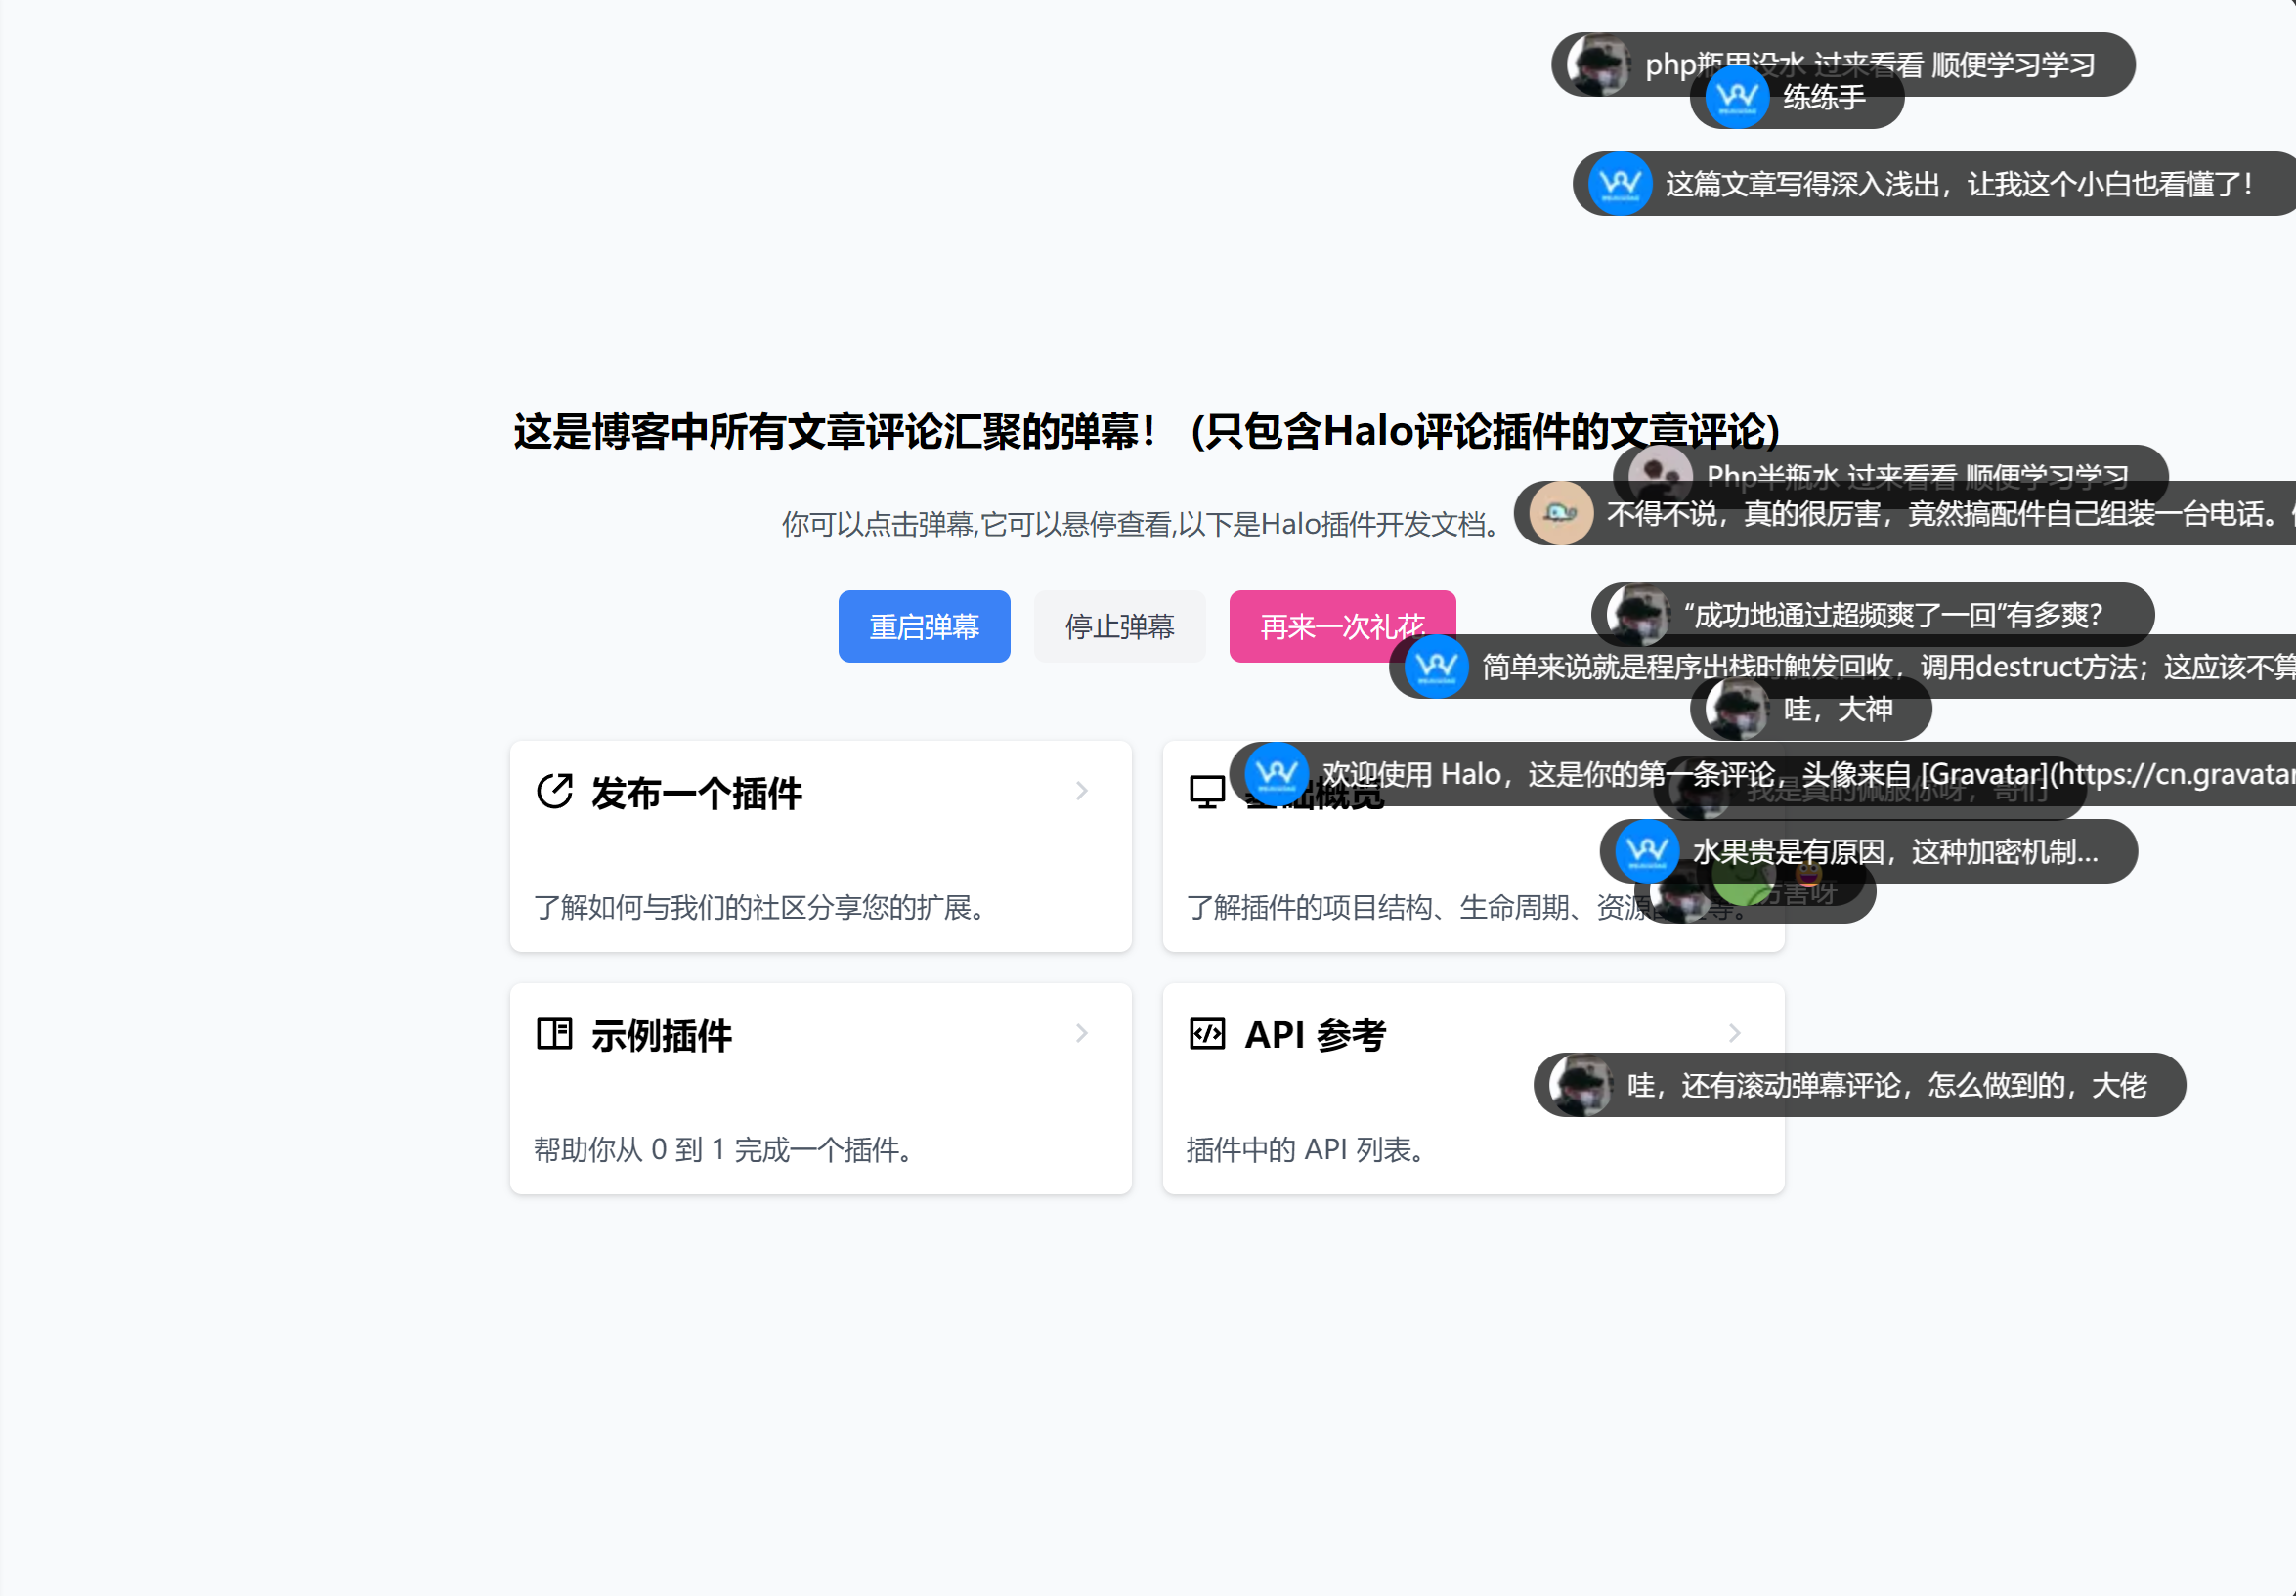This screenshot has height=1596, width=2296.
Task: Click the layout icon beside 示例插件
Action: (x=554, y=1033)
